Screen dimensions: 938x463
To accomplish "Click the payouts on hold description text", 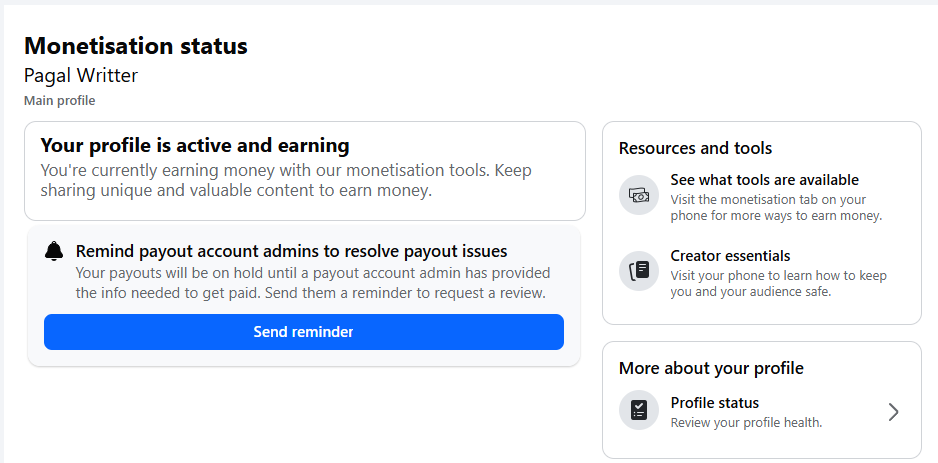I will click(312, 283).
